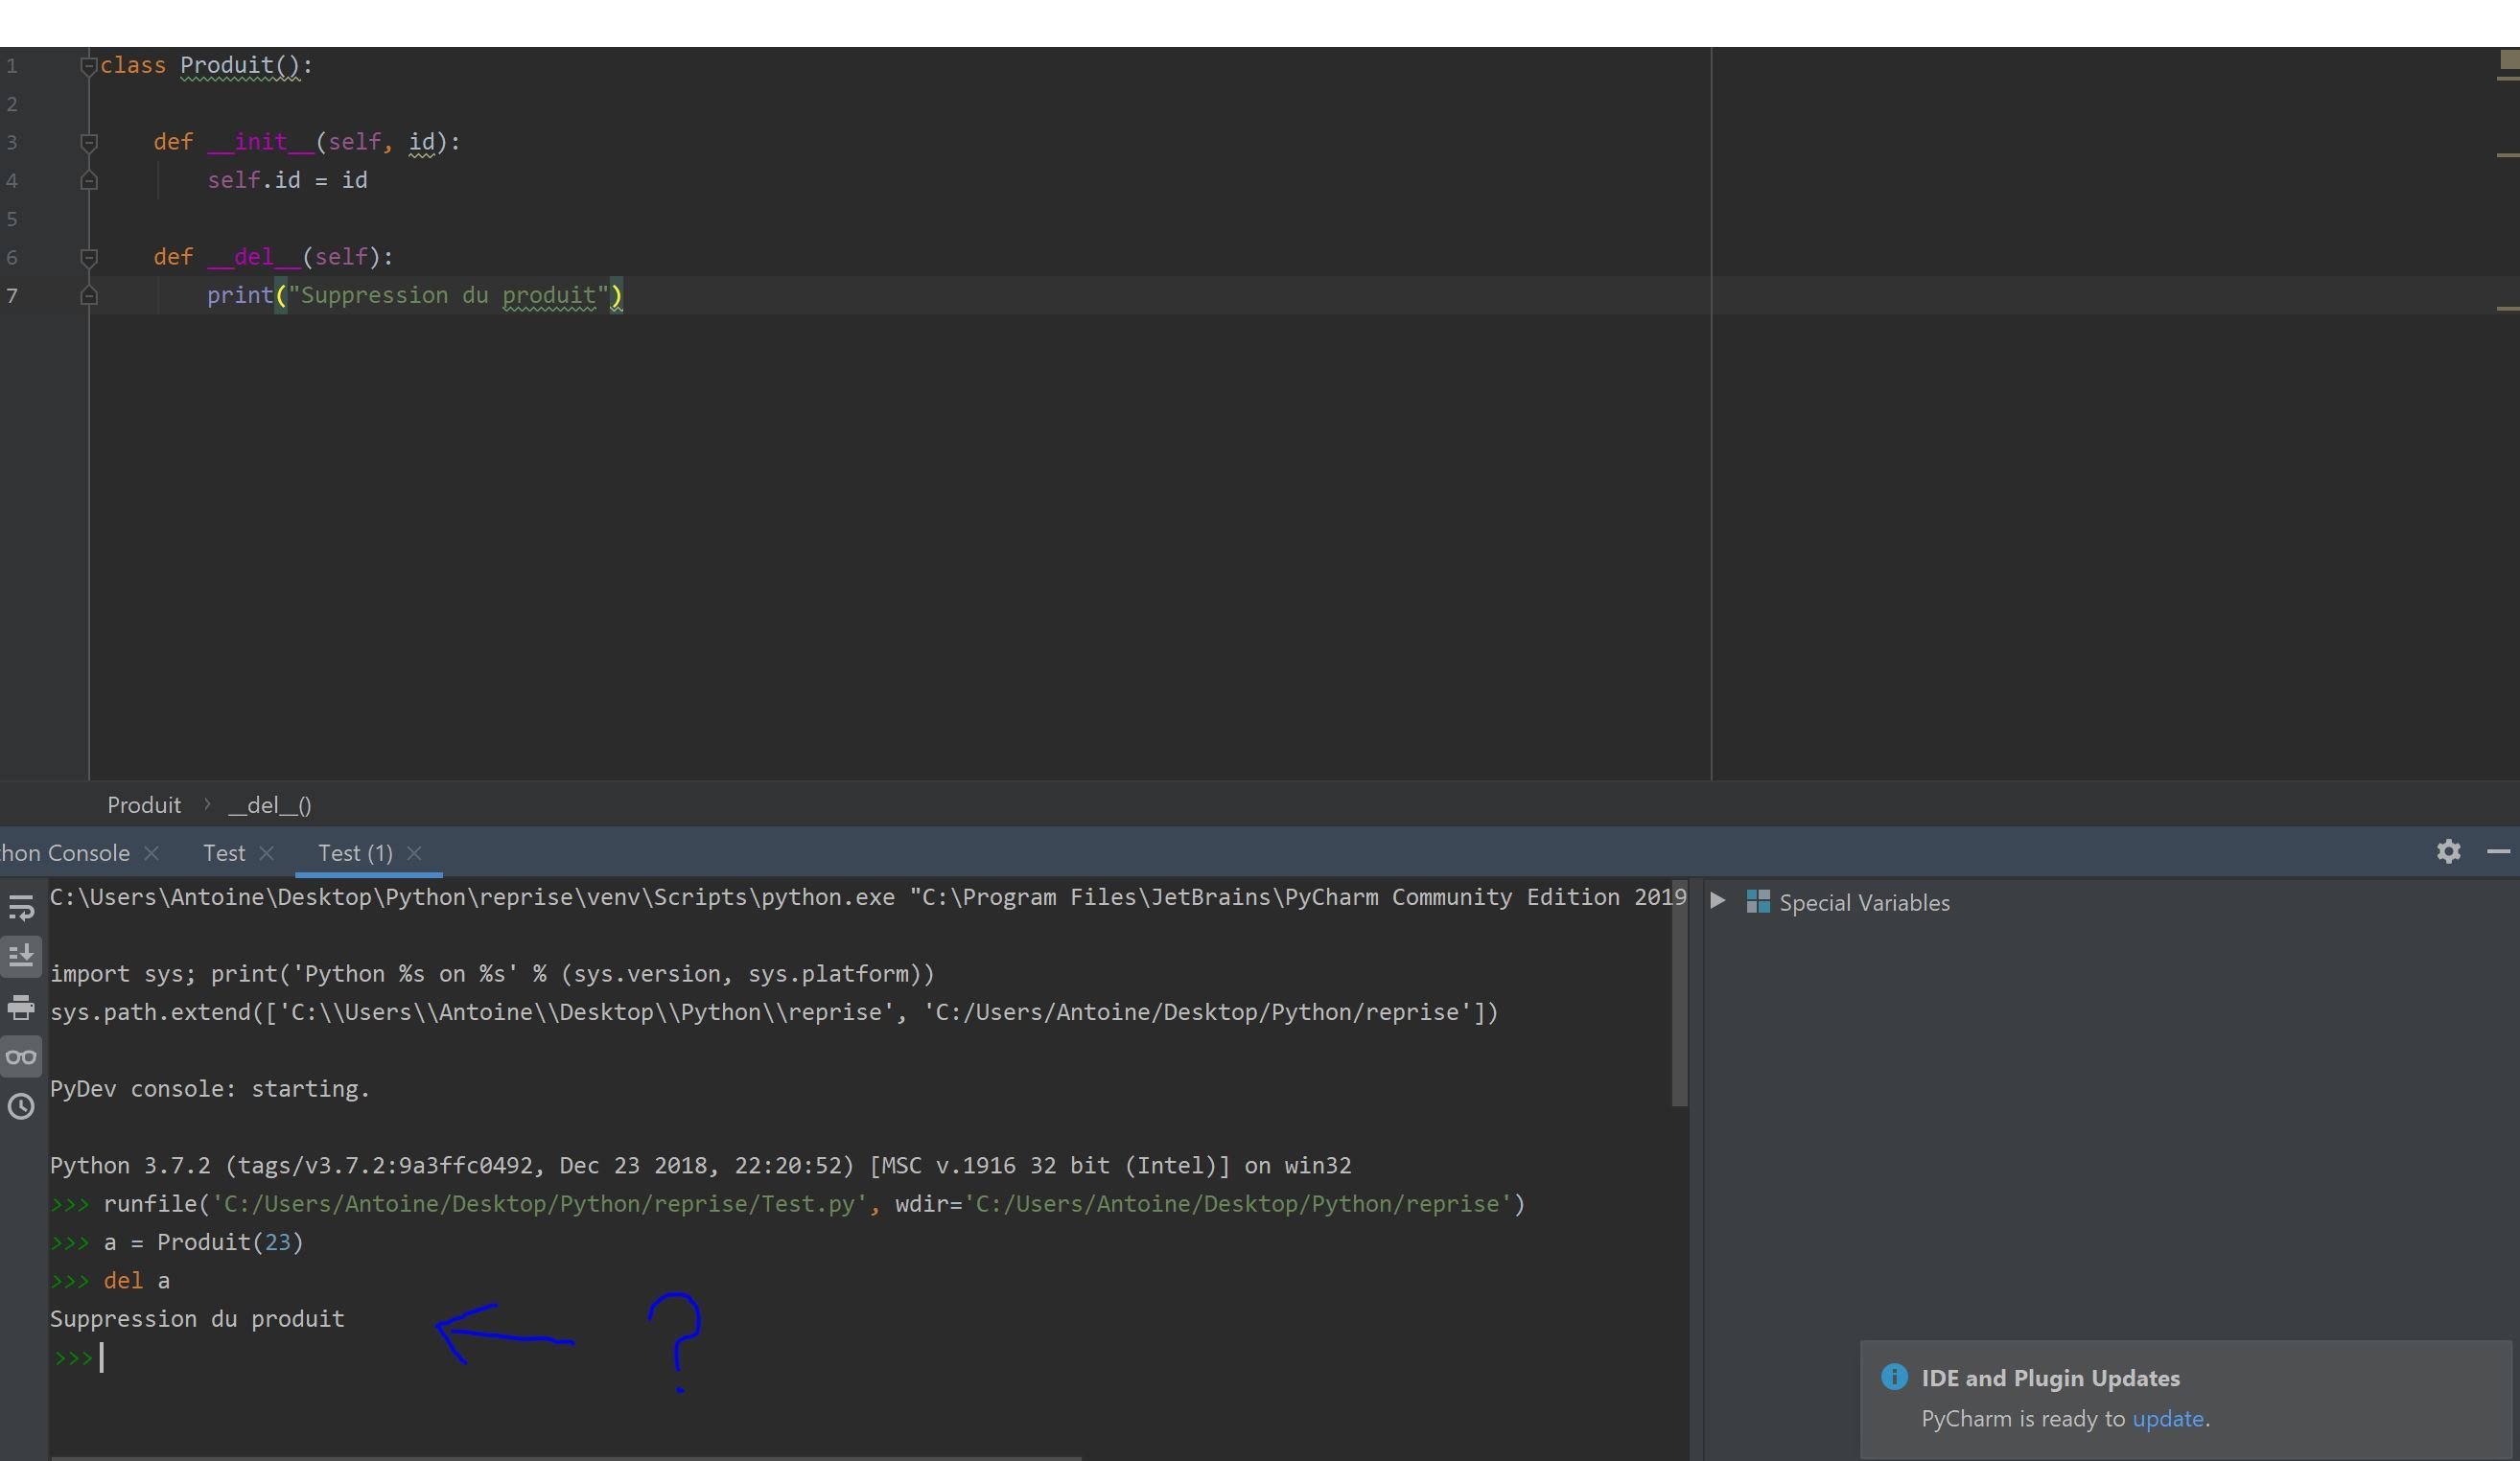This screenshot has height=1461, width=2520.
Task: Close the Test (1) tab
Action: coord(414,853)
